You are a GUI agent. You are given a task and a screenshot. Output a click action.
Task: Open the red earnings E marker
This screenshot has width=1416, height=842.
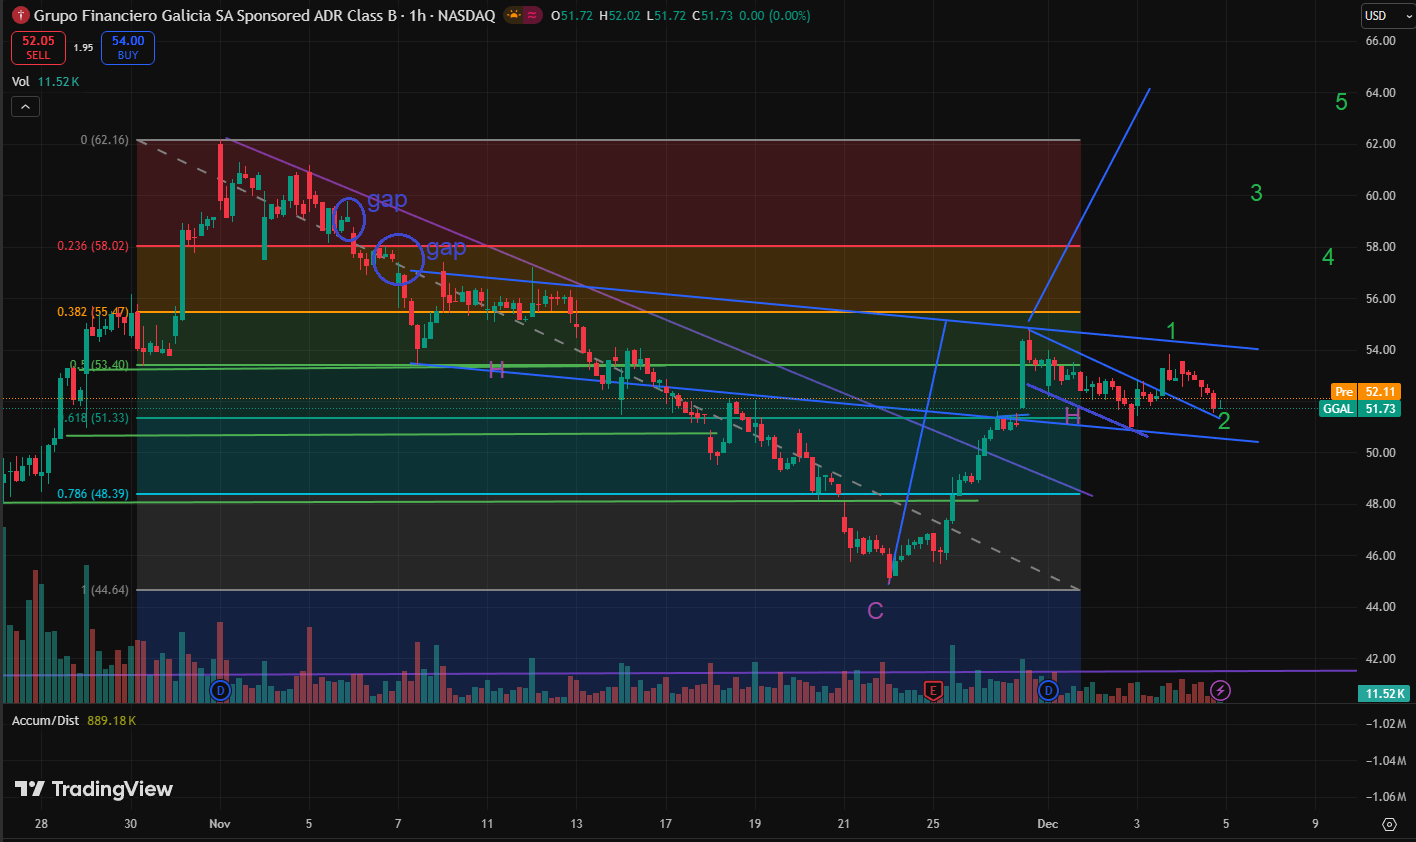933,690
